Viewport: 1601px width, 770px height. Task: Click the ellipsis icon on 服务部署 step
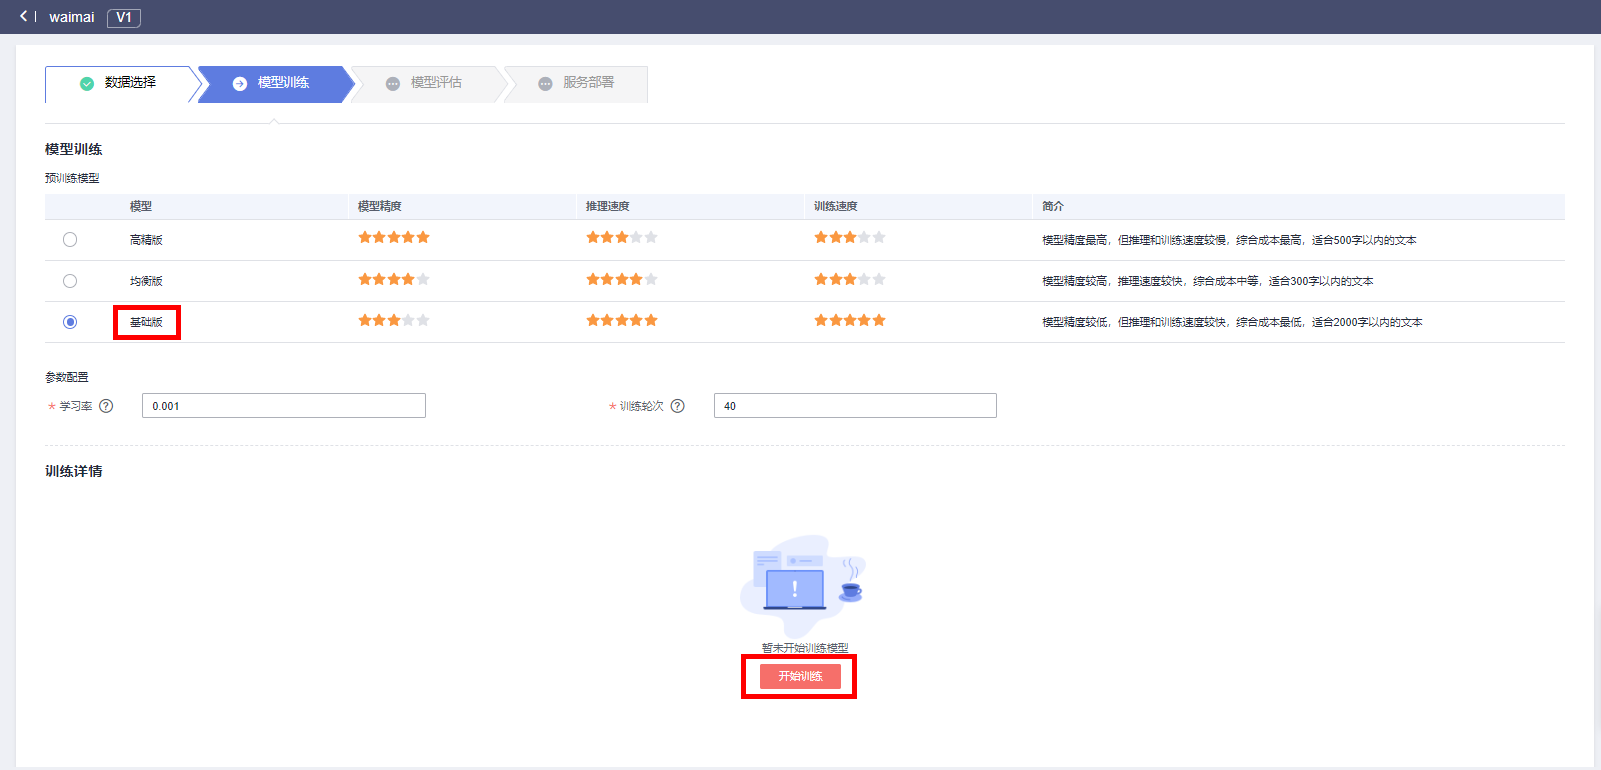tap(545, 84)
